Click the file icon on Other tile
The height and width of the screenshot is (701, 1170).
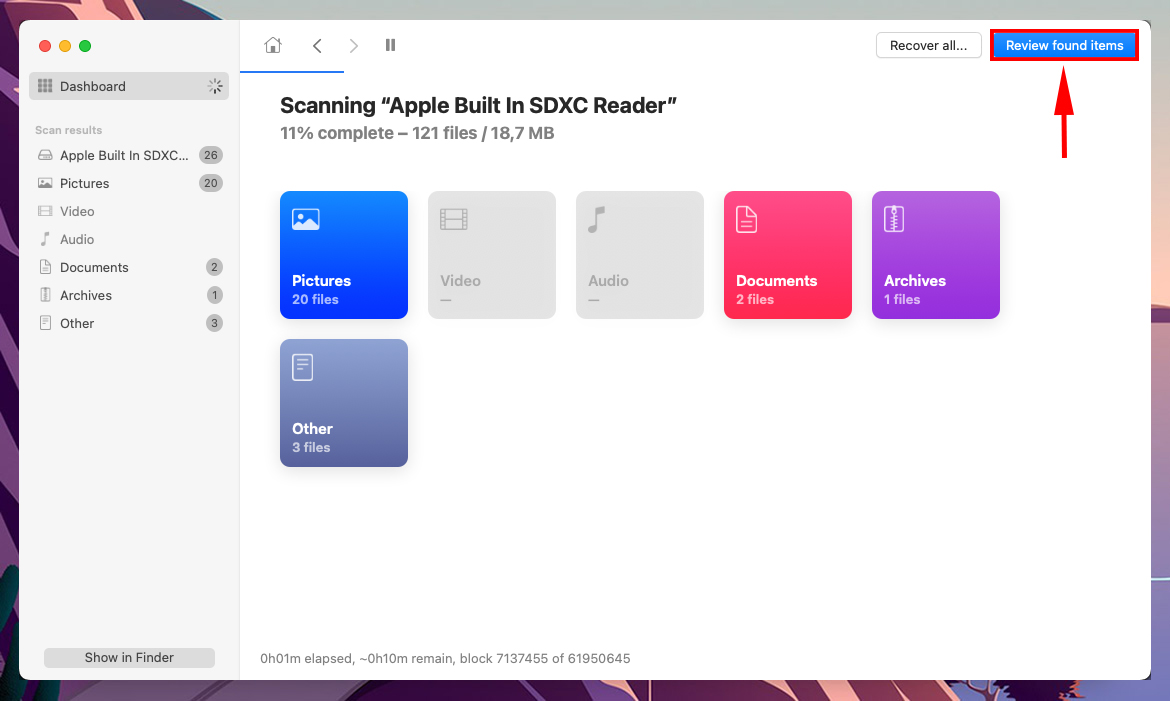(302, 367)
